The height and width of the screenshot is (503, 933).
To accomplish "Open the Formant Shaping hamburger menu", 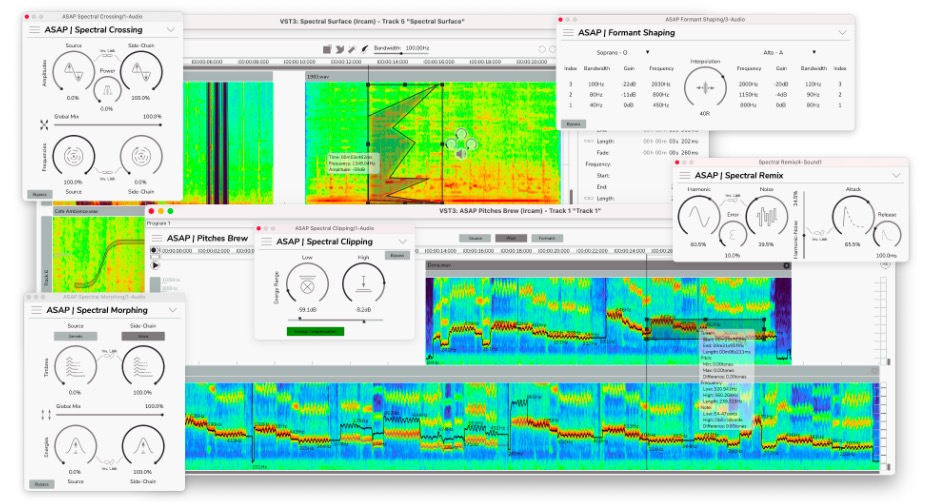I will (568, 33).
